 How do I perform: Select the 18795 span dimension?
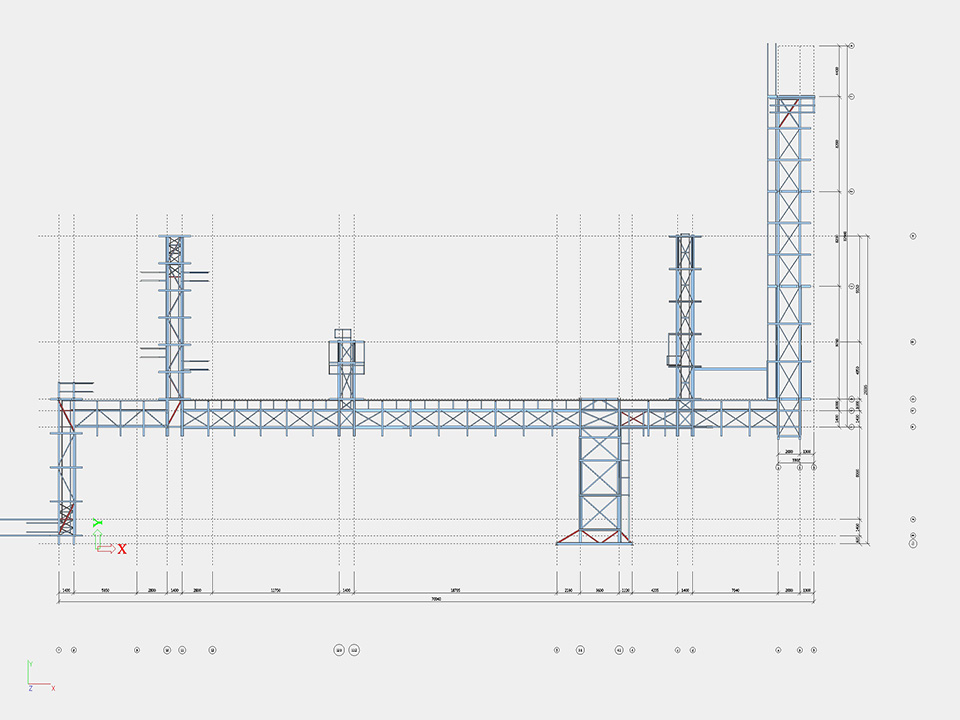[455, 591]
